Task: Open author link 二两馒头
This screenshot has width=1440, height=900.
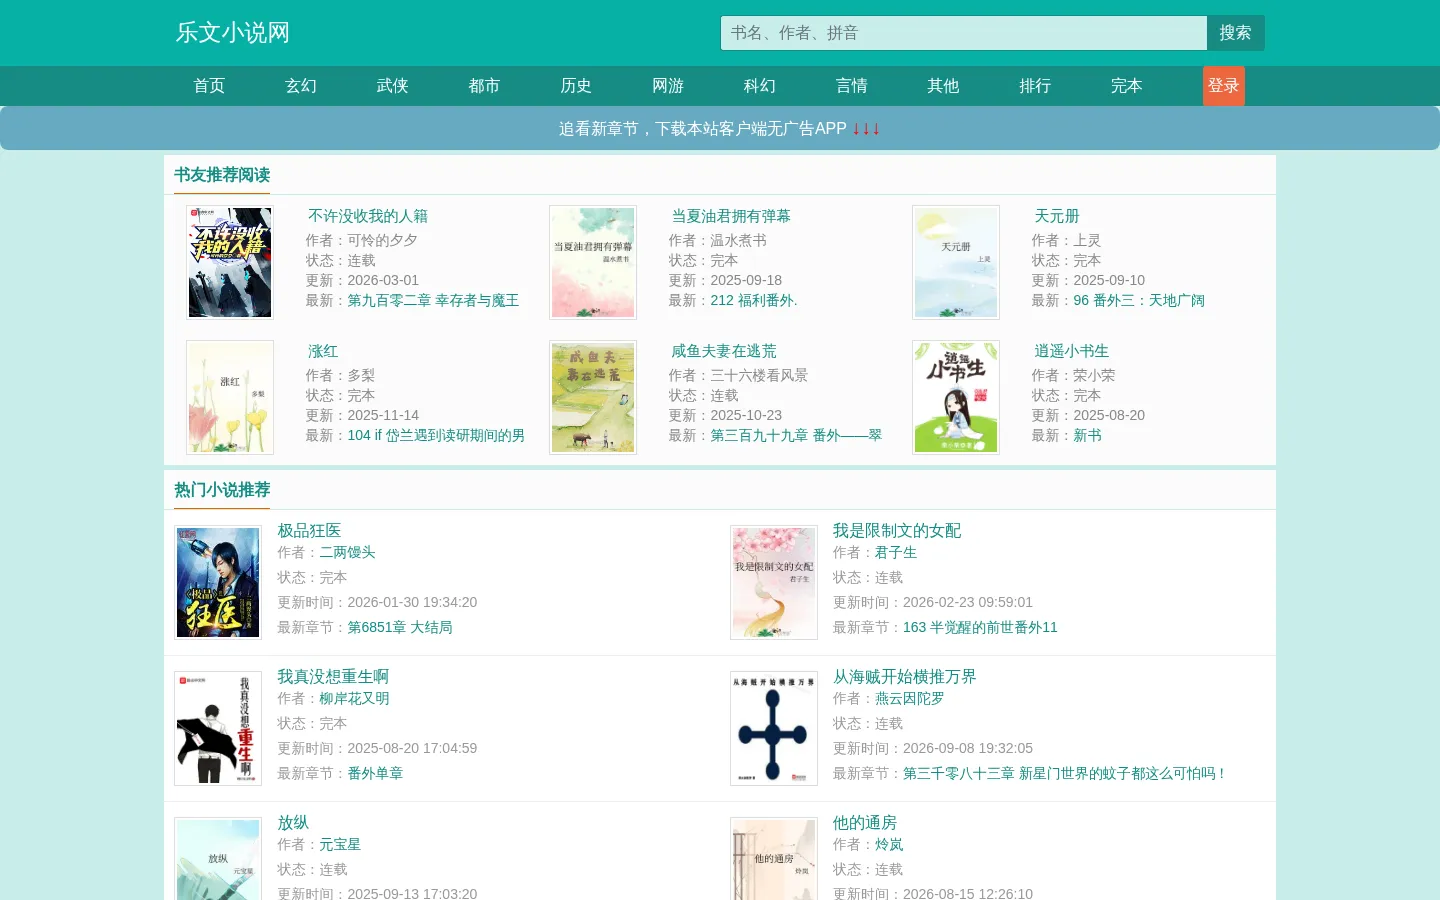Action: pyautogui.click(x=347, y=552)
